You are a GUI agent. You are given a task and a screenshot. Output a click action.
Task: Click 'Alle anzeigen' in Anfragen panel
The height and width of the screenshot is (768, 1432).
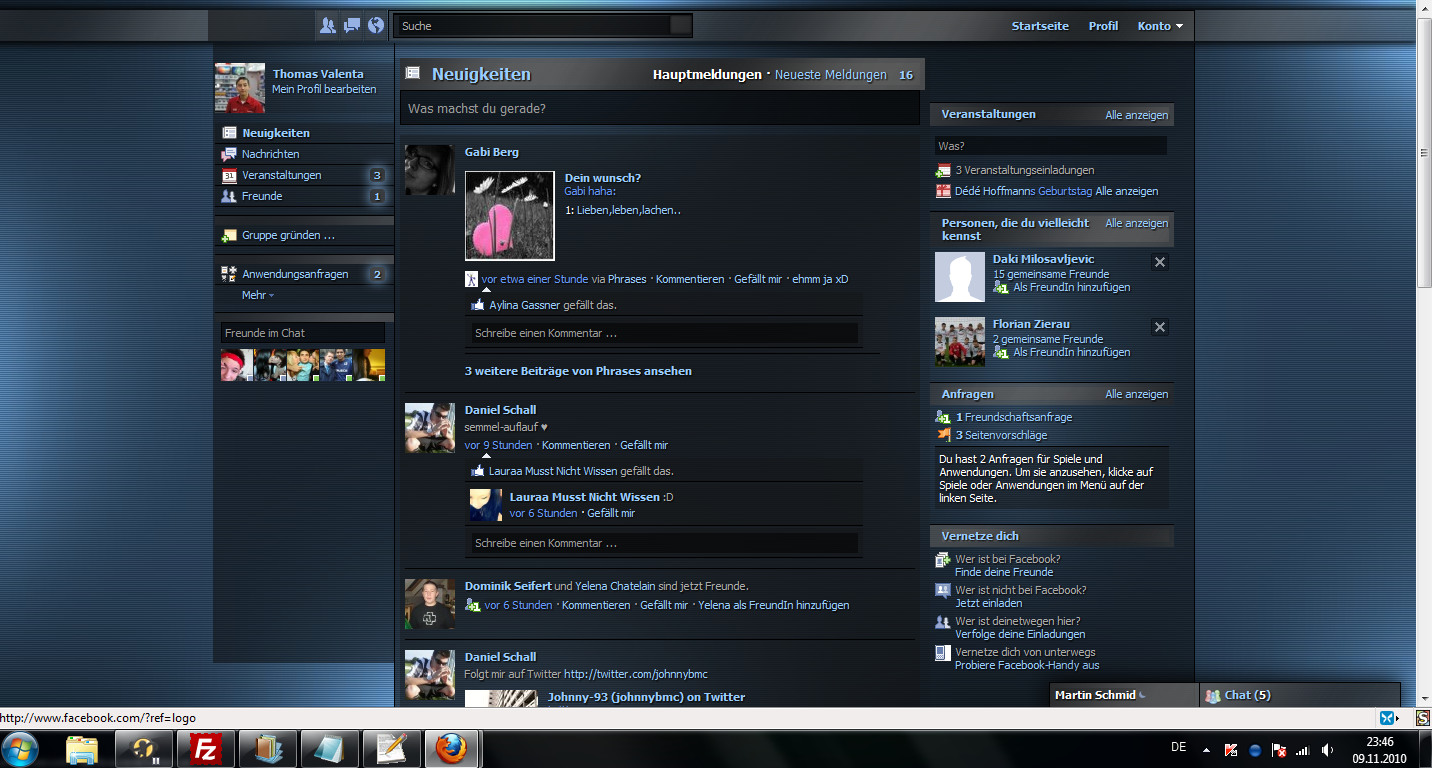click(x=1137, y=394)
